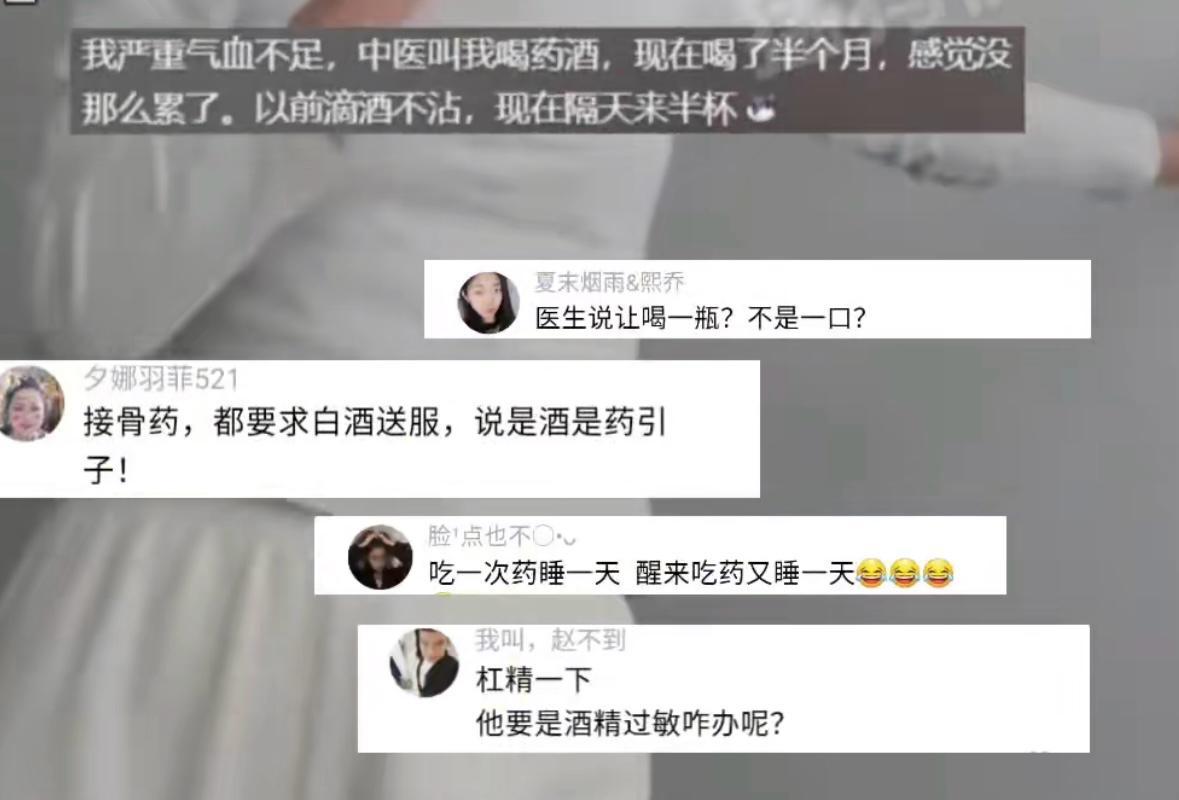Click the trailing 子! line of comment
This screenshot has width=1179, height=800.
coord(105,470)
